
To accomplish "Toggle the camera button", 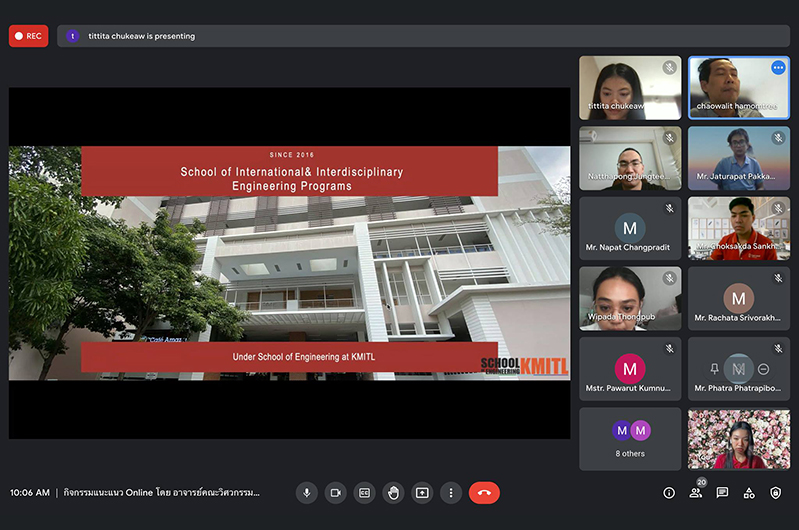I will (336, 493).
